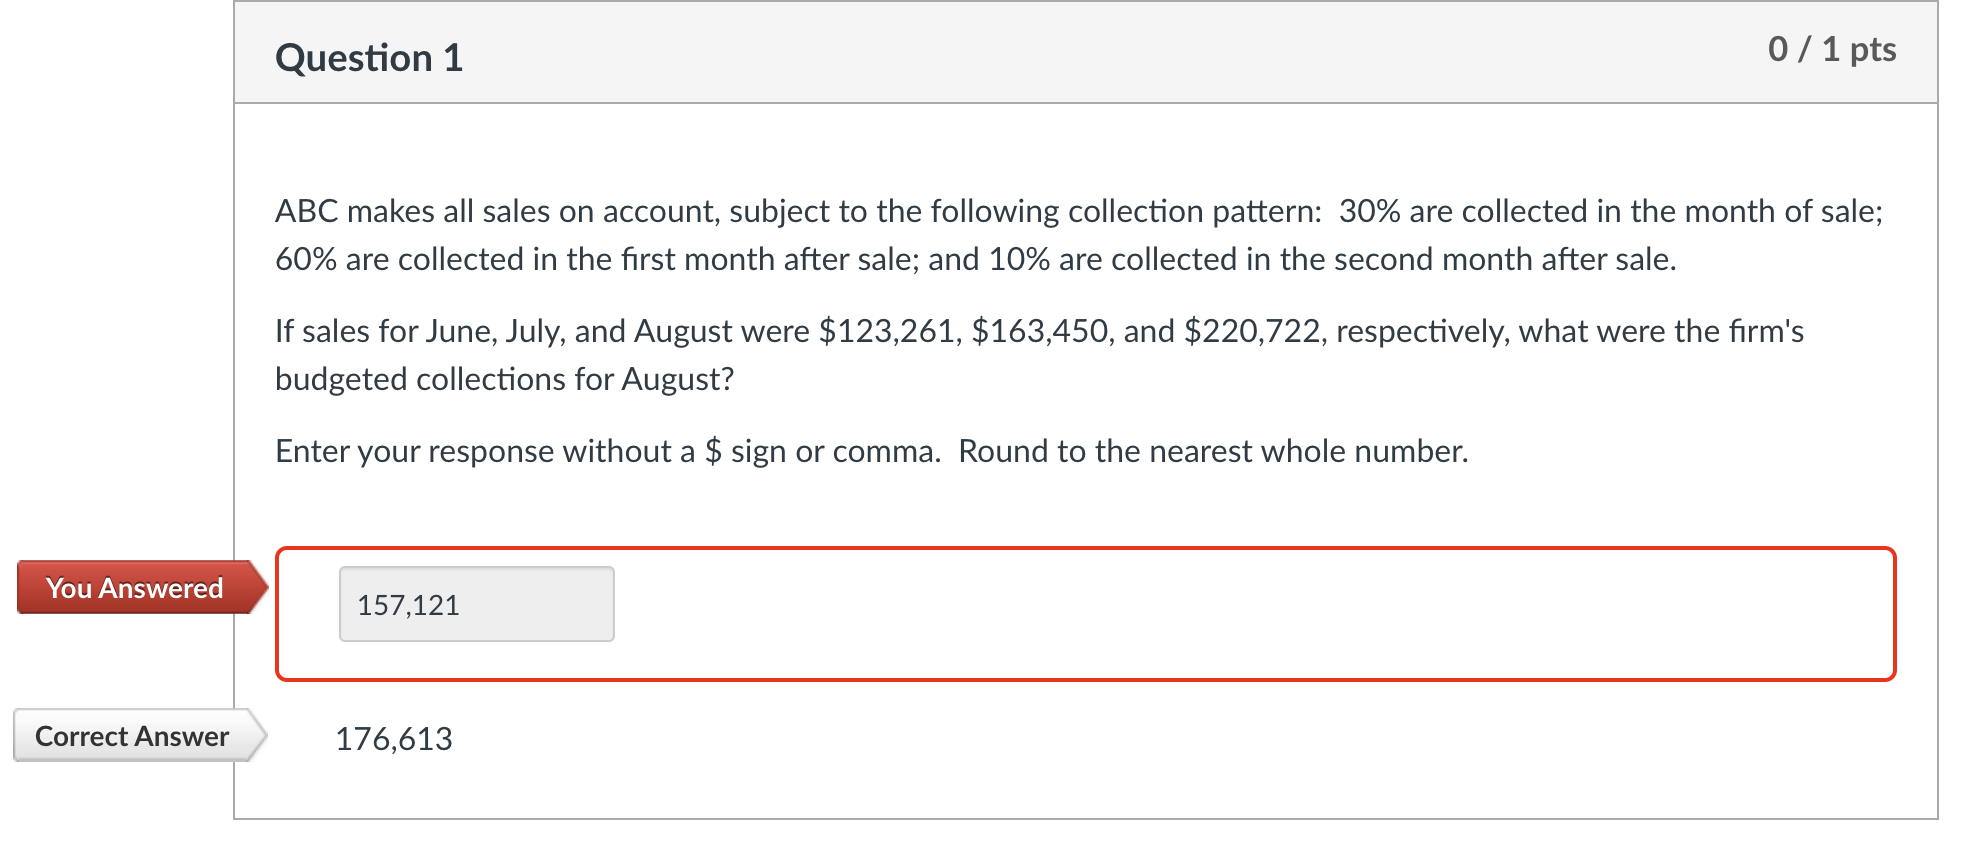Click the answer input field showing 157,121
The image size is (1984, 852).
click(476, 603)
